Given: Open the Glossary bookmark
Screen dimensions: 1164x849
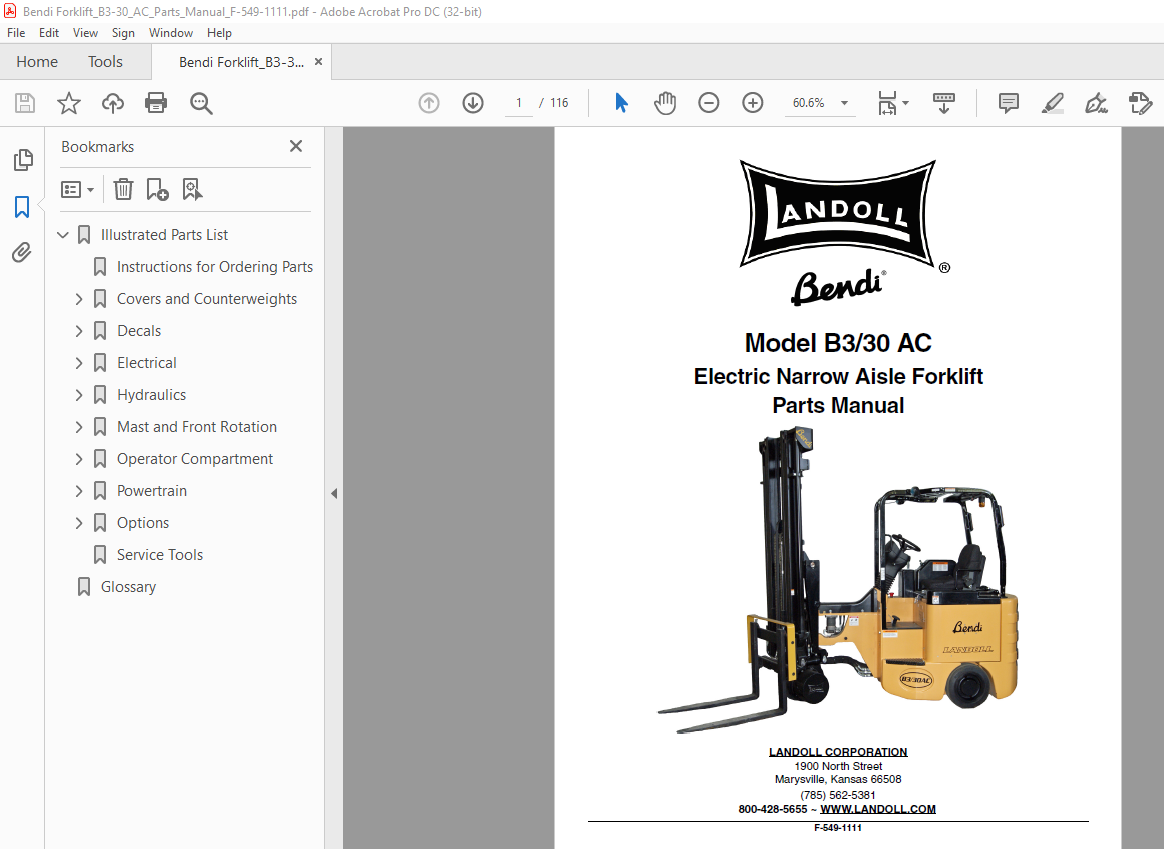Looking at the screenshot, I should [128, 586].
